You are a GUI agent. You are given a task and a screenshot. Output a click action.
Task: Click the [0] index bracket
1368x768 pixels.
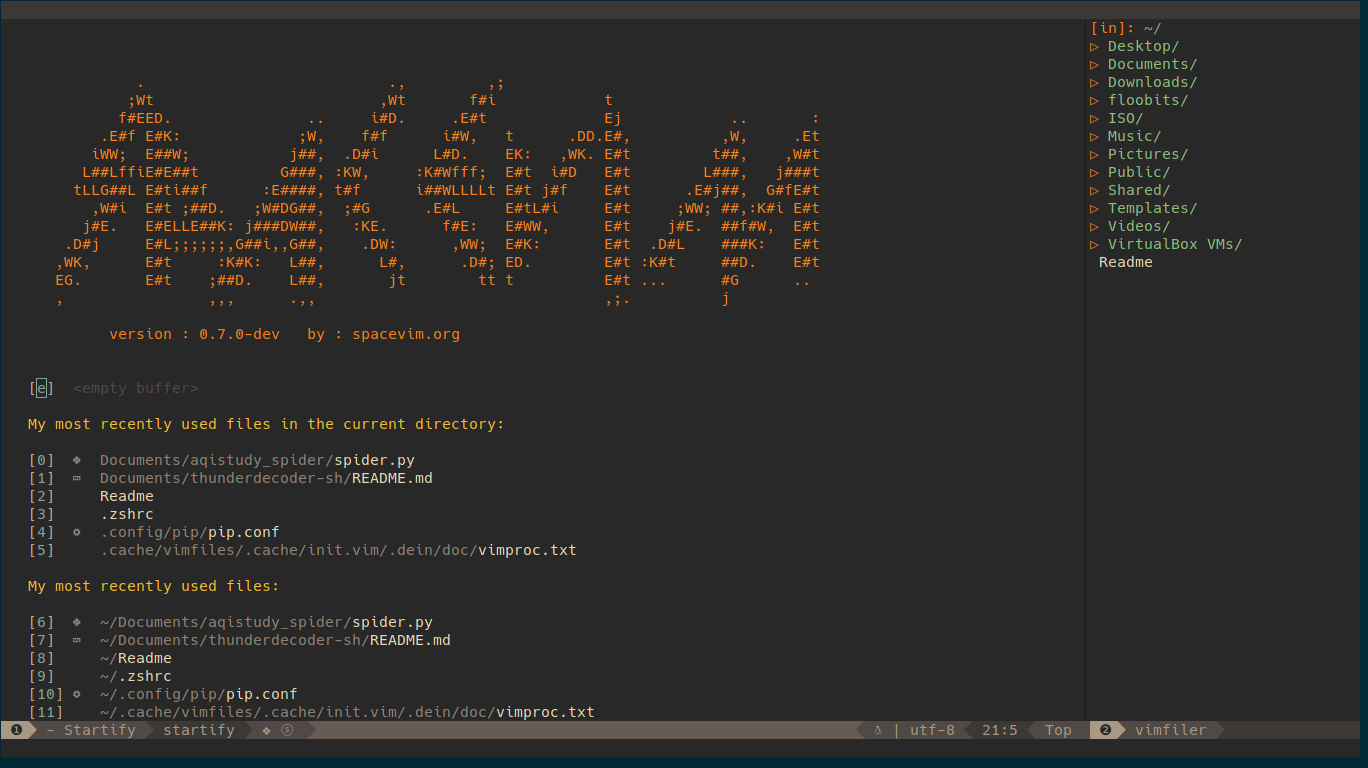point(41,460)
